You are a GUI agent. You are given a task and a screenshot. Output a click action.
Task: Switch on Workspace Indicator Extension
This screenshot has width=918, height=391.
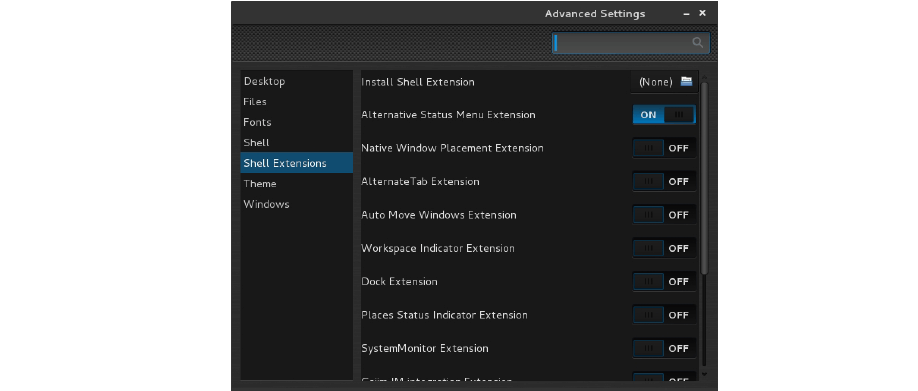[664, 248]
